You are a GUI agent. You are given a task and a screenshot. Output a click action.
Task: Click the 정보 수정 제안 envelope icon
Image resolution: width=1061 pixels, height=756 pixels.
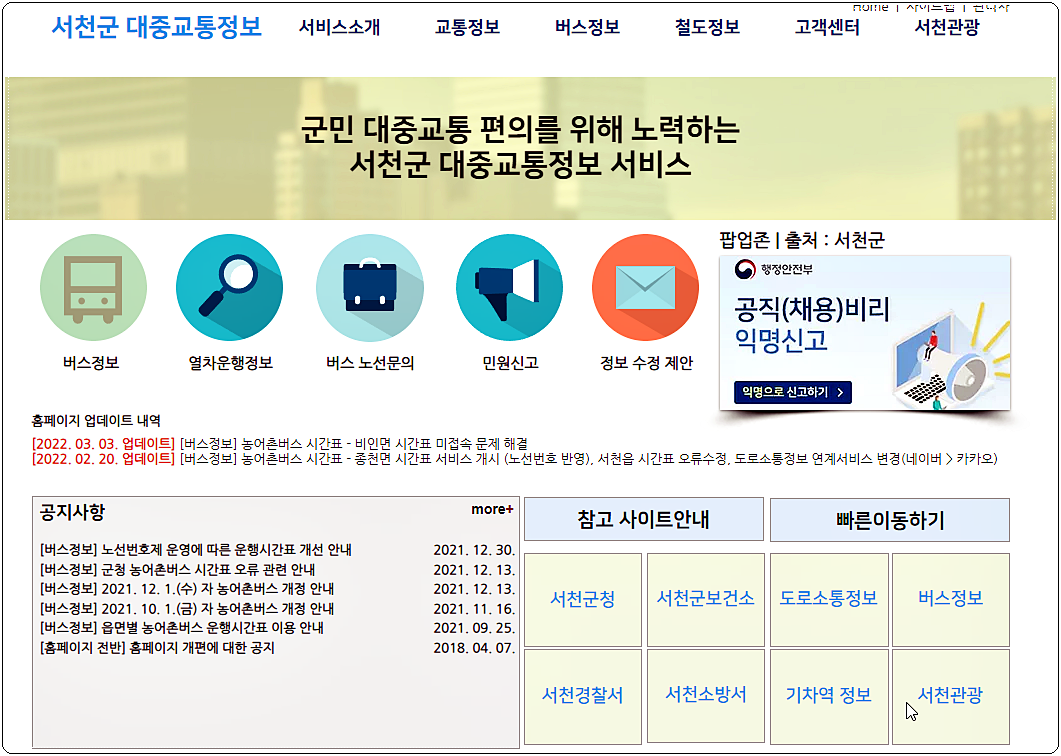(646, 288)
